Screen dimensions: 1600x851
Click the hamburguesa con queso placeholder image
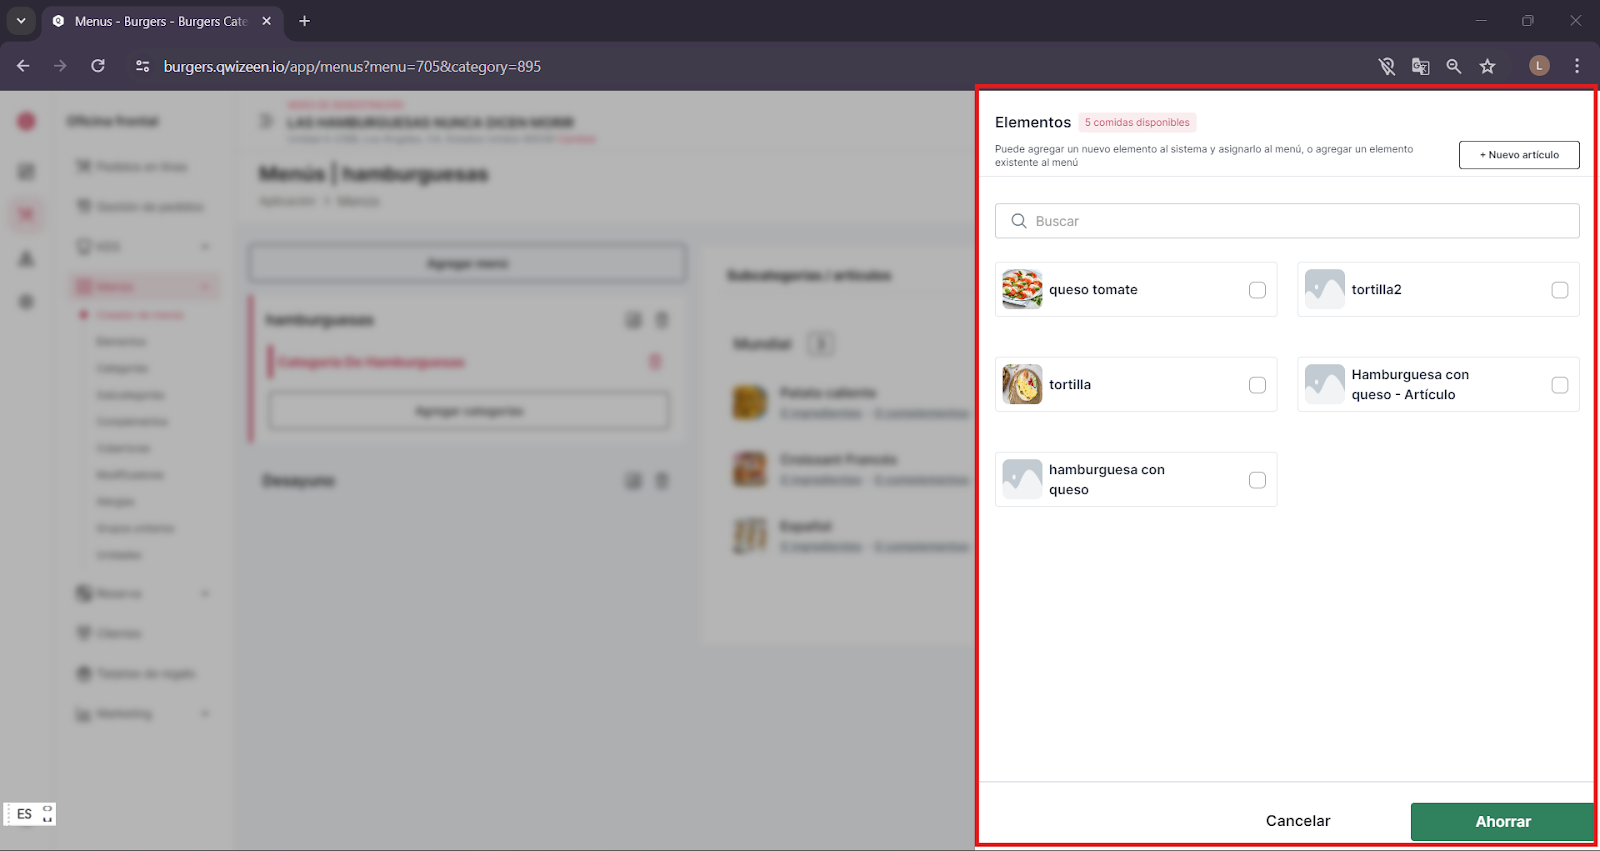click(1022, 479)
